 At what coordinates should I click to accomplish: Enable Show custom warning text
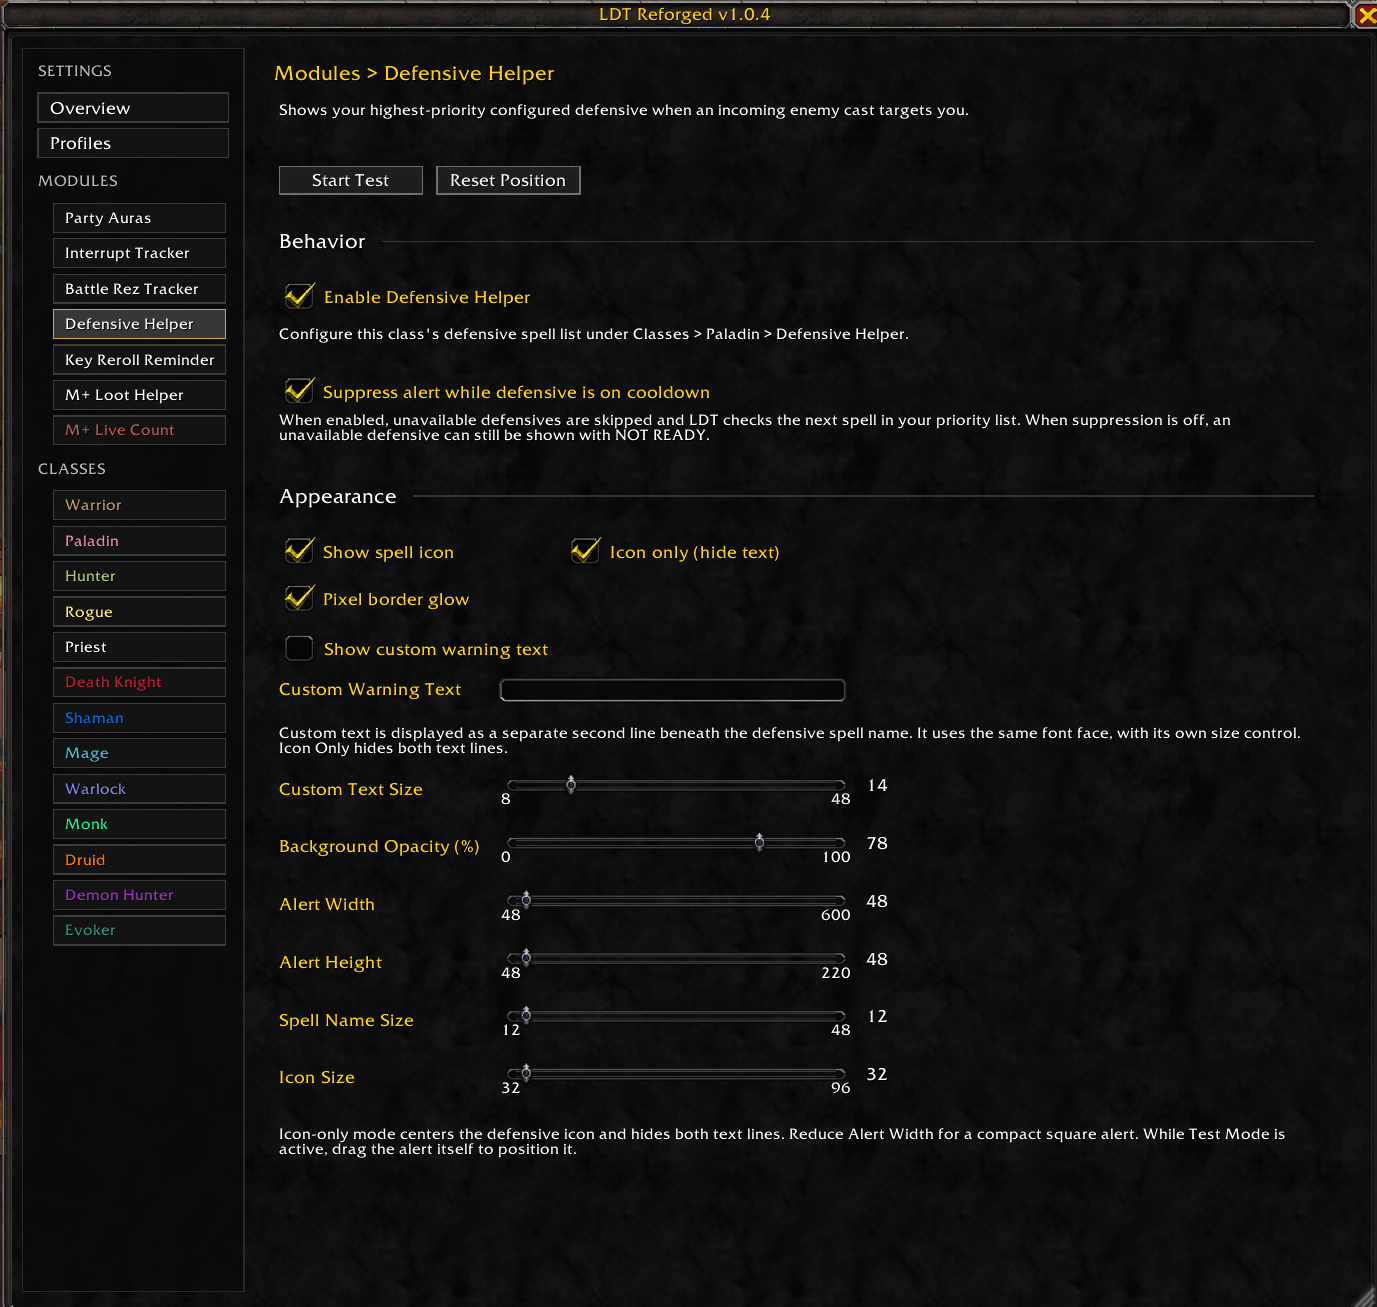(299, 648)
